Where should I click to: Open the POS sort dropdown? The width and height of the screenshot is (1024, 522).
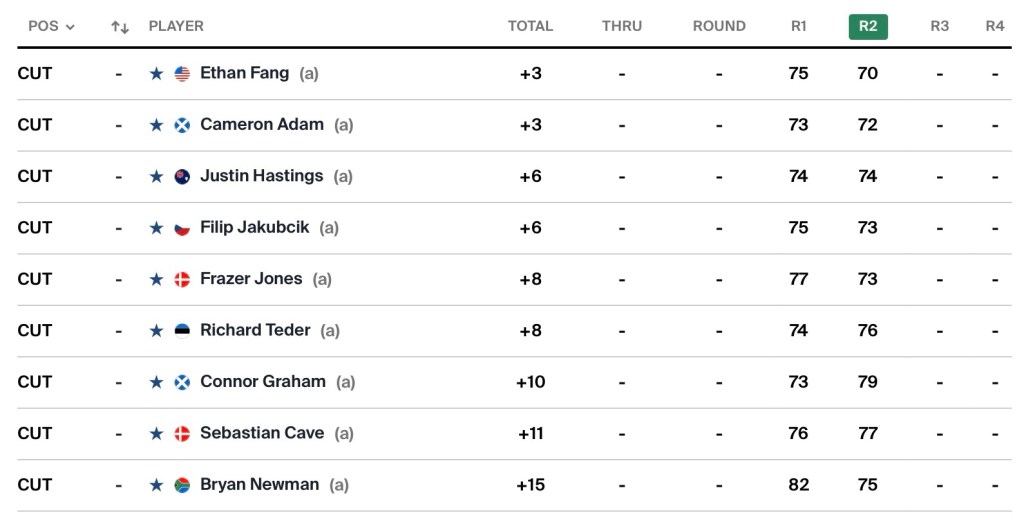coord(51,26)
